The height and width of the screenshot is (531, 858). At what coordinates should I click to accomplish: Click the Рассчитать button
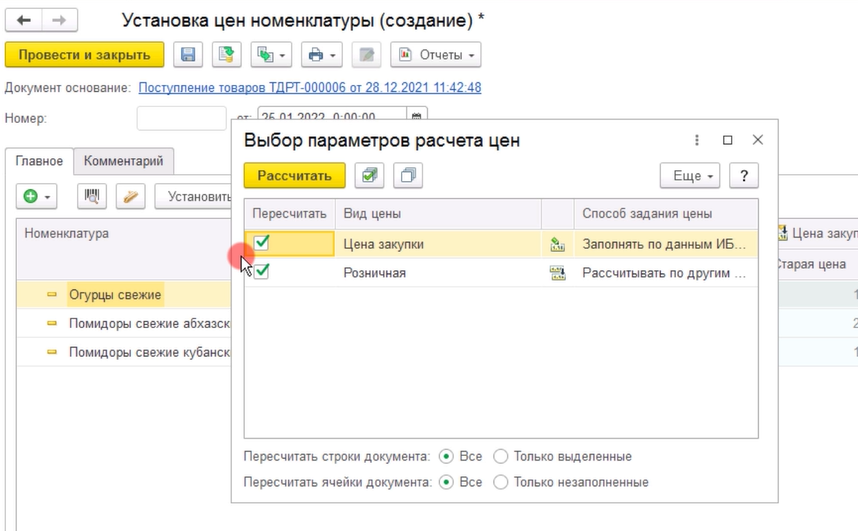point(294,176)
